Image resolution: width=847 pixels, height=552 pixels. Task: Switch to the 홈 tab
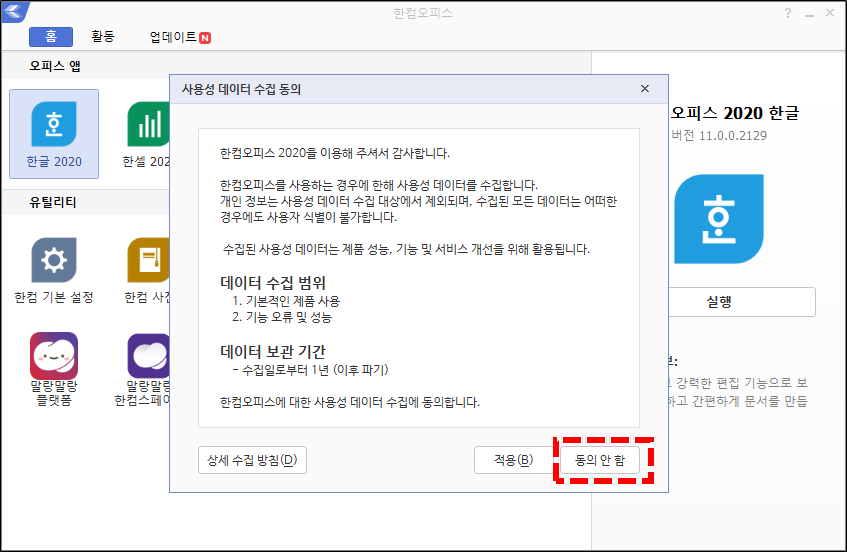(51, 37)
